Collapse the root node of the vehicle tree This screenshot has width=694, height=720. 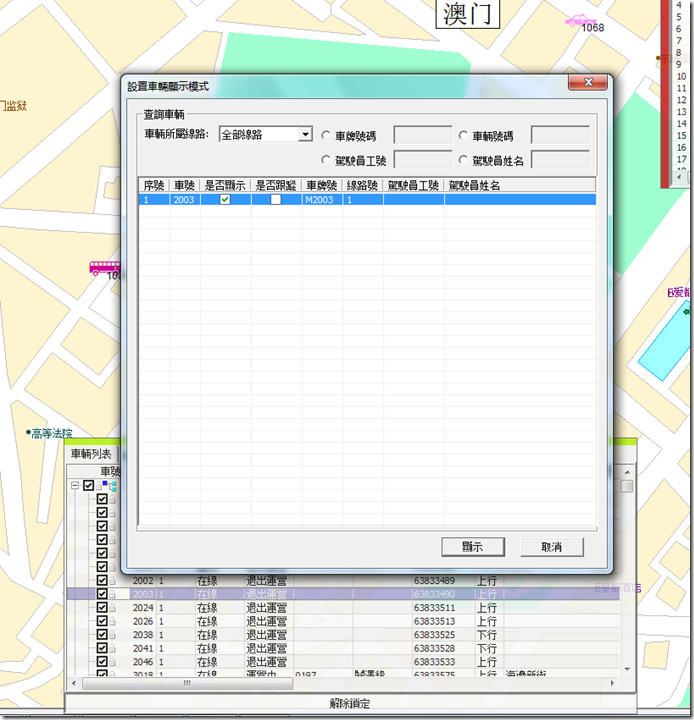[x=75, y=485]
